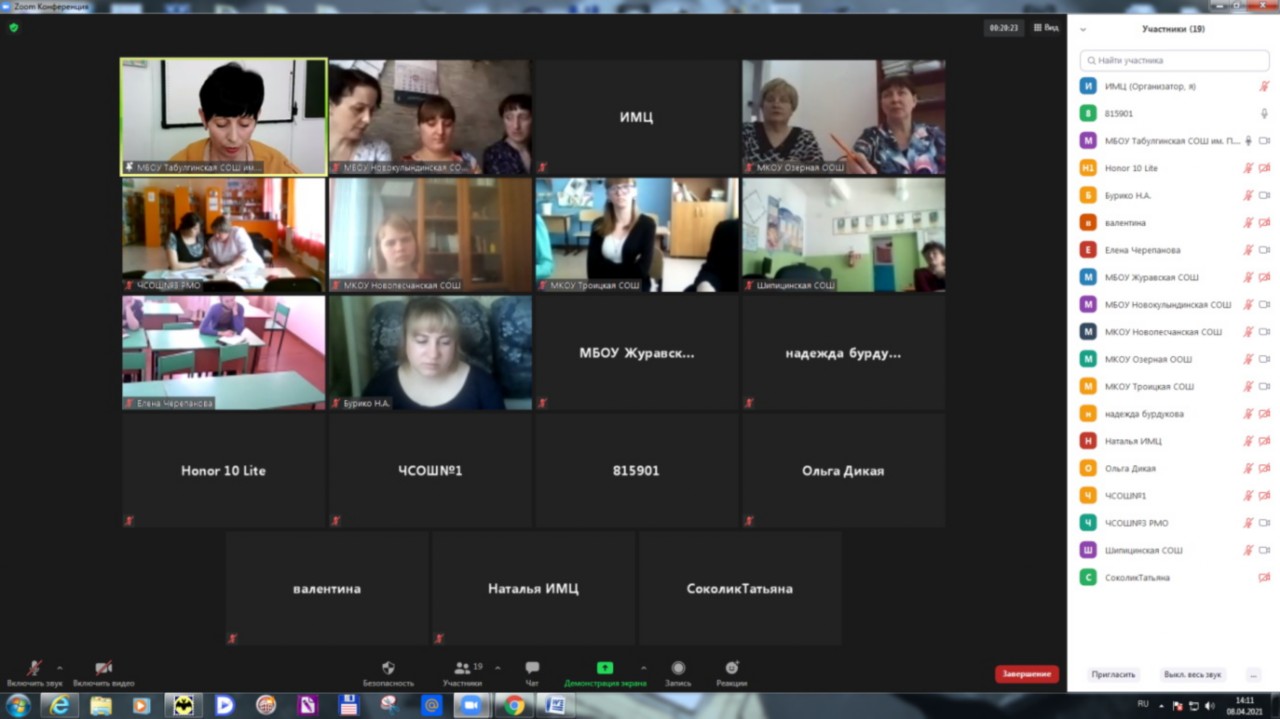
Task: Open the Вид view layout menu
Action: 1046,28
